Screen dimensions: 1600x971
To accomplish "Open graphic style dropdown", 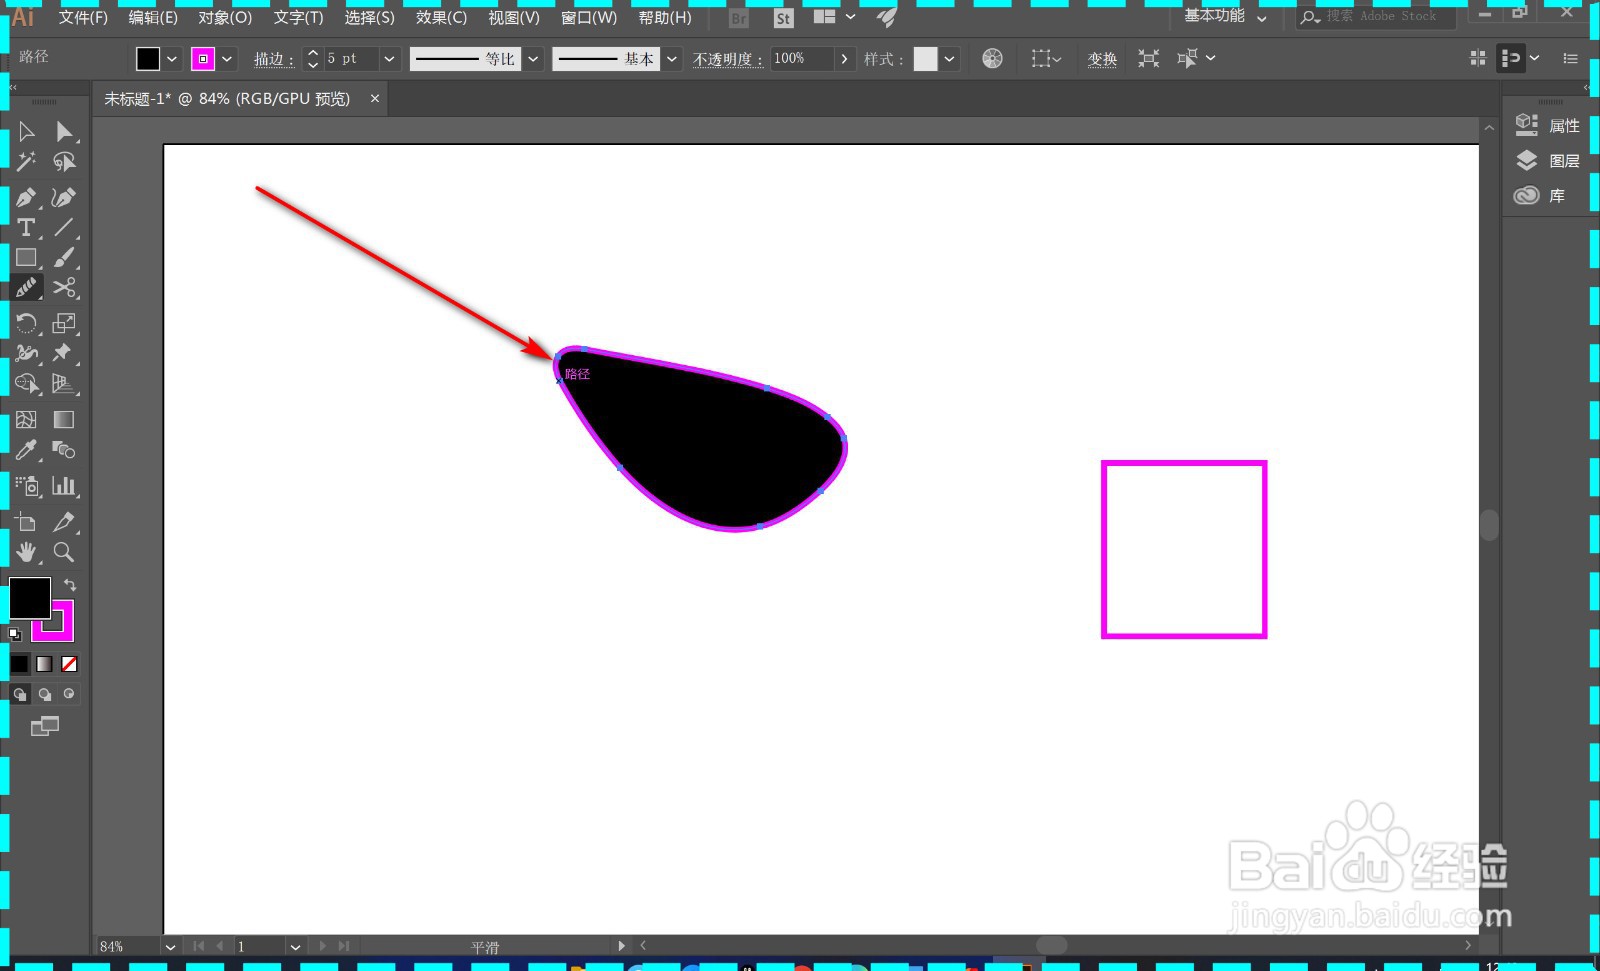I will point(949,59).
